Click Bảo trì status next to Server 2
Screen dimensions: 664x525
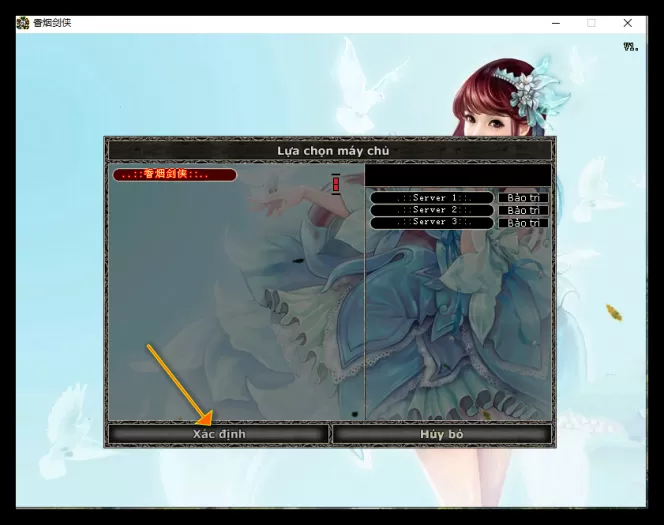(523, 210)
